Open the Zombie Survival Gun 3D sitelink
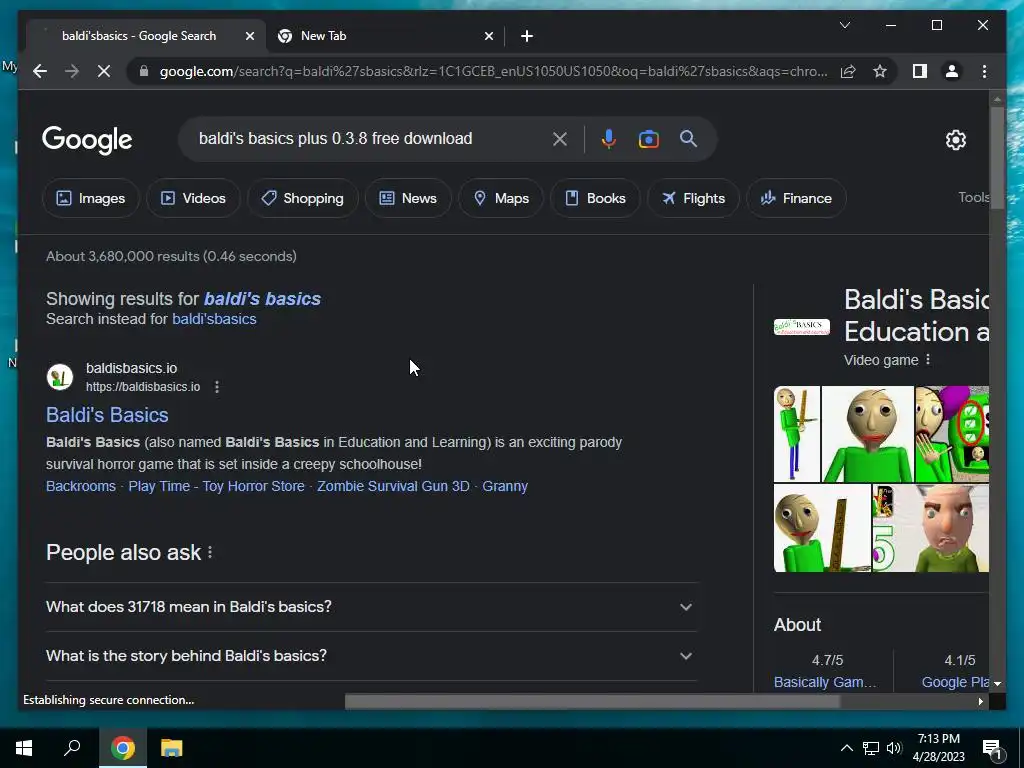This screenshot has height=768, width=1024. click(393, 486)
